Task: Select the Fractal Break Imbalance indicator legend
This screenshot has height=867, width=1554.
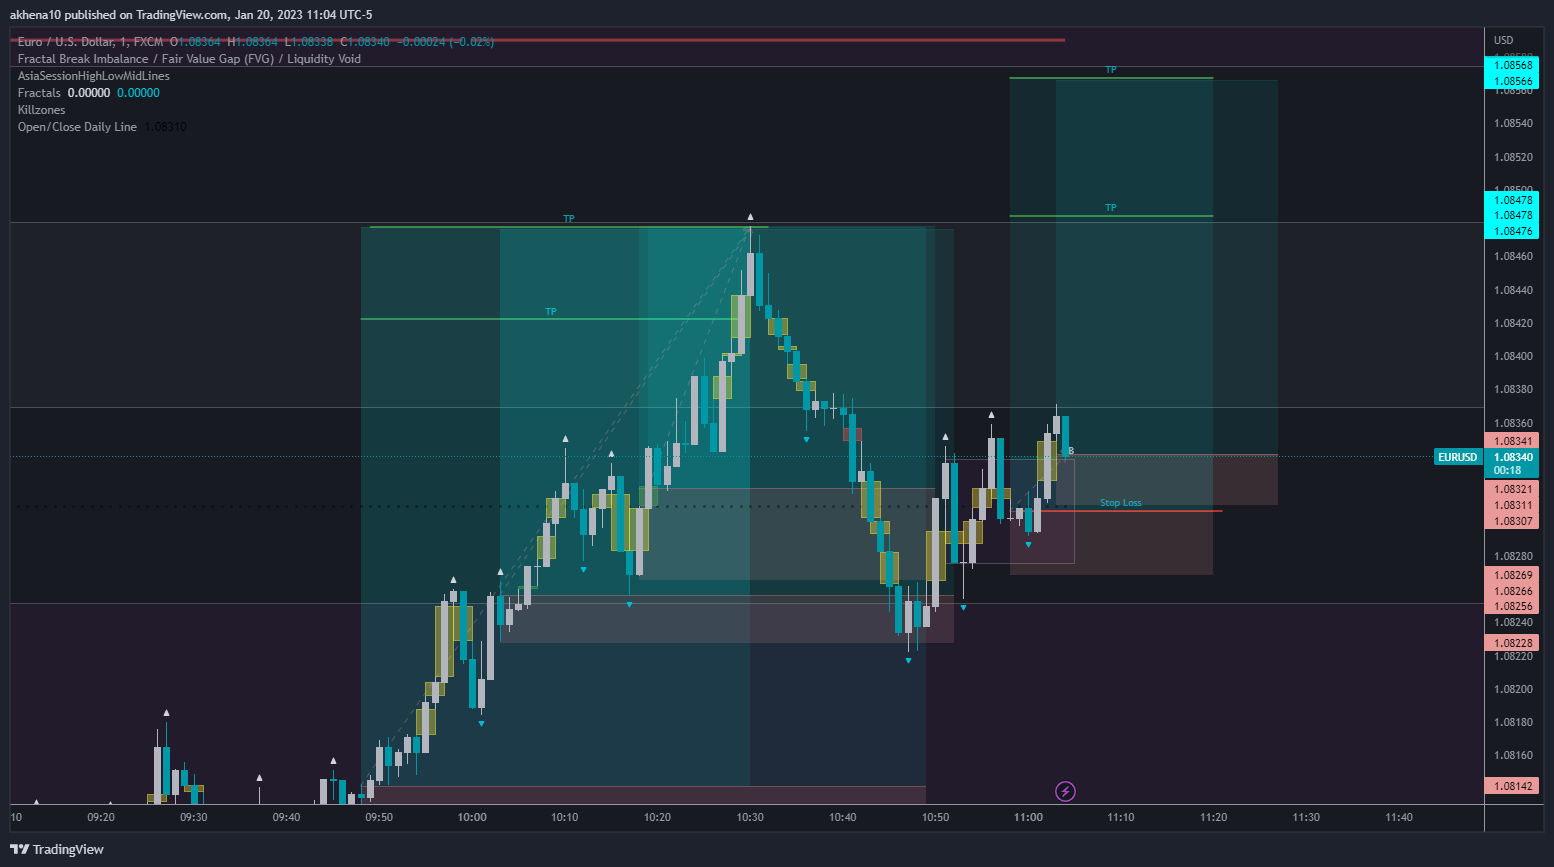Action: pyautogui.click(x=189, y=59)
